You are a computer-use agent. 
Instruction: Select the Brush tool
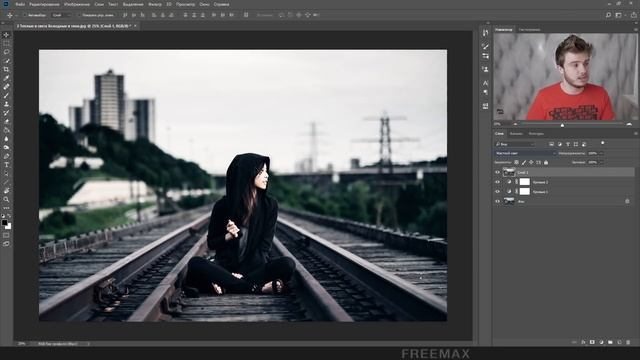pos(6,96)
